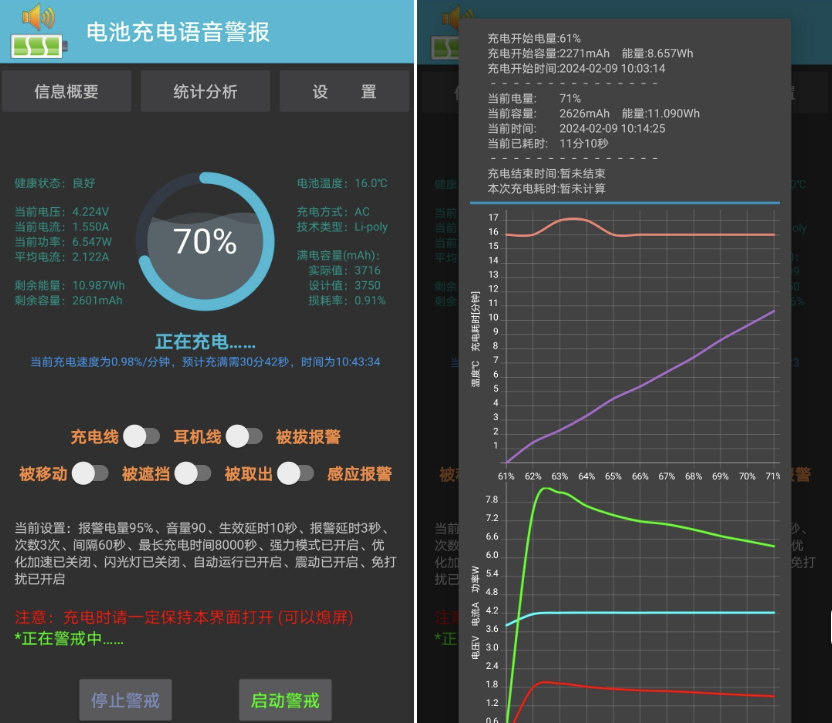The width and height of the screenshot is (832, 723).
Task: Toggle the 充电线 switch
Action: 141,436
